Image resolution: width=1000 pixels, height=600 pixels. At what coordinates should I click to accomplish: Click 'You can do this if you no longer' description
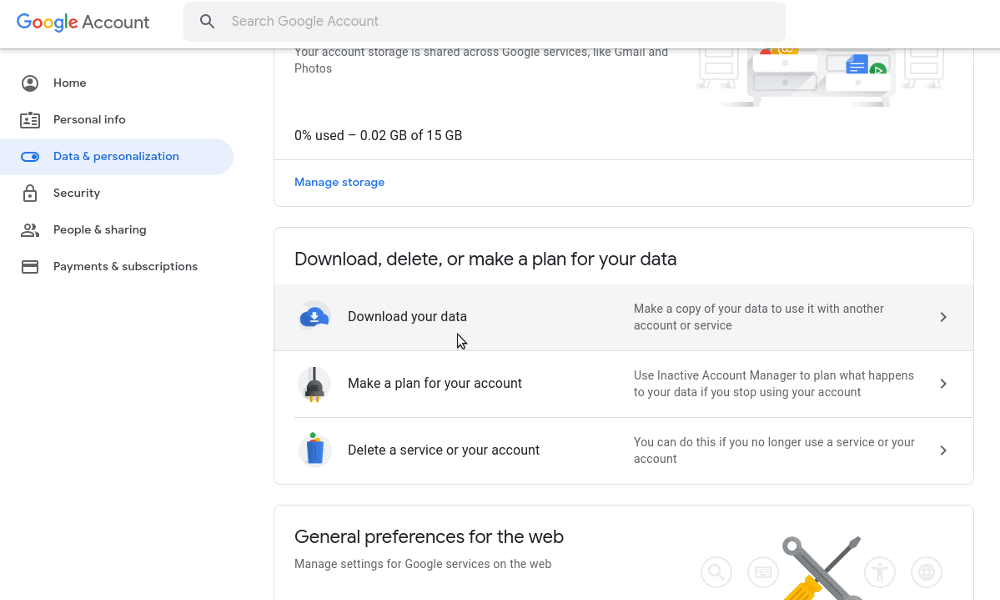click(774, 451)
